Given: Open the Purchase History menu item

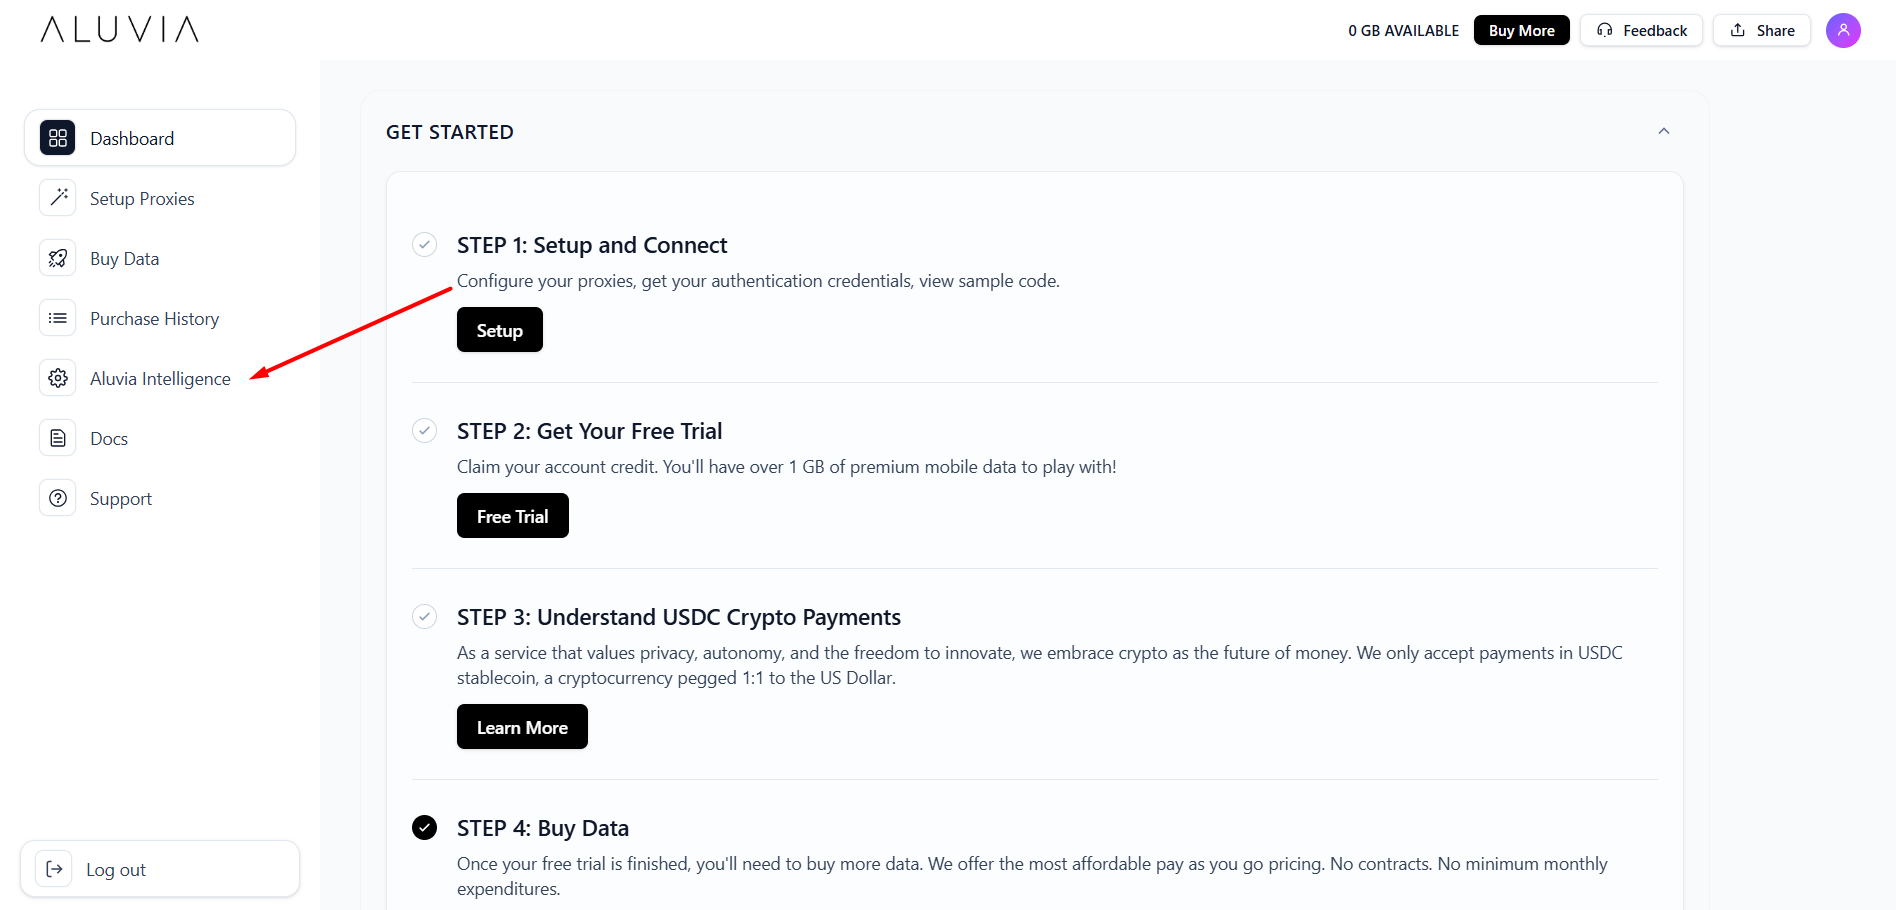Looking at the screenshot, I should click(x=154, y=319).
